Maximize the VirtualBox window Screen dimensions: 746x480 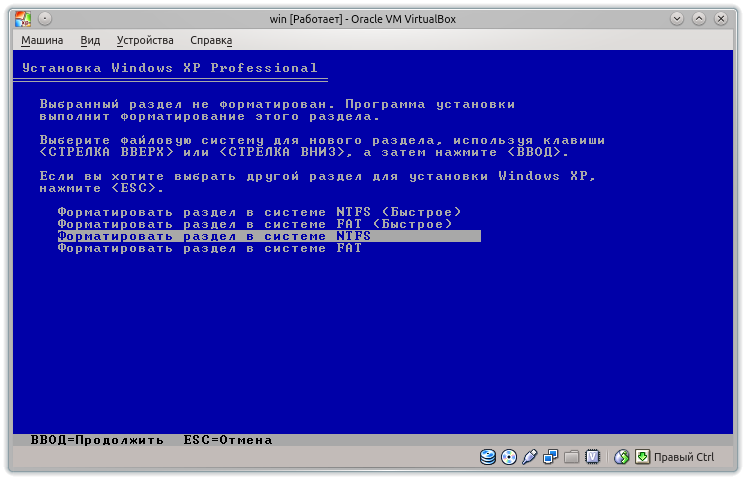698,19
